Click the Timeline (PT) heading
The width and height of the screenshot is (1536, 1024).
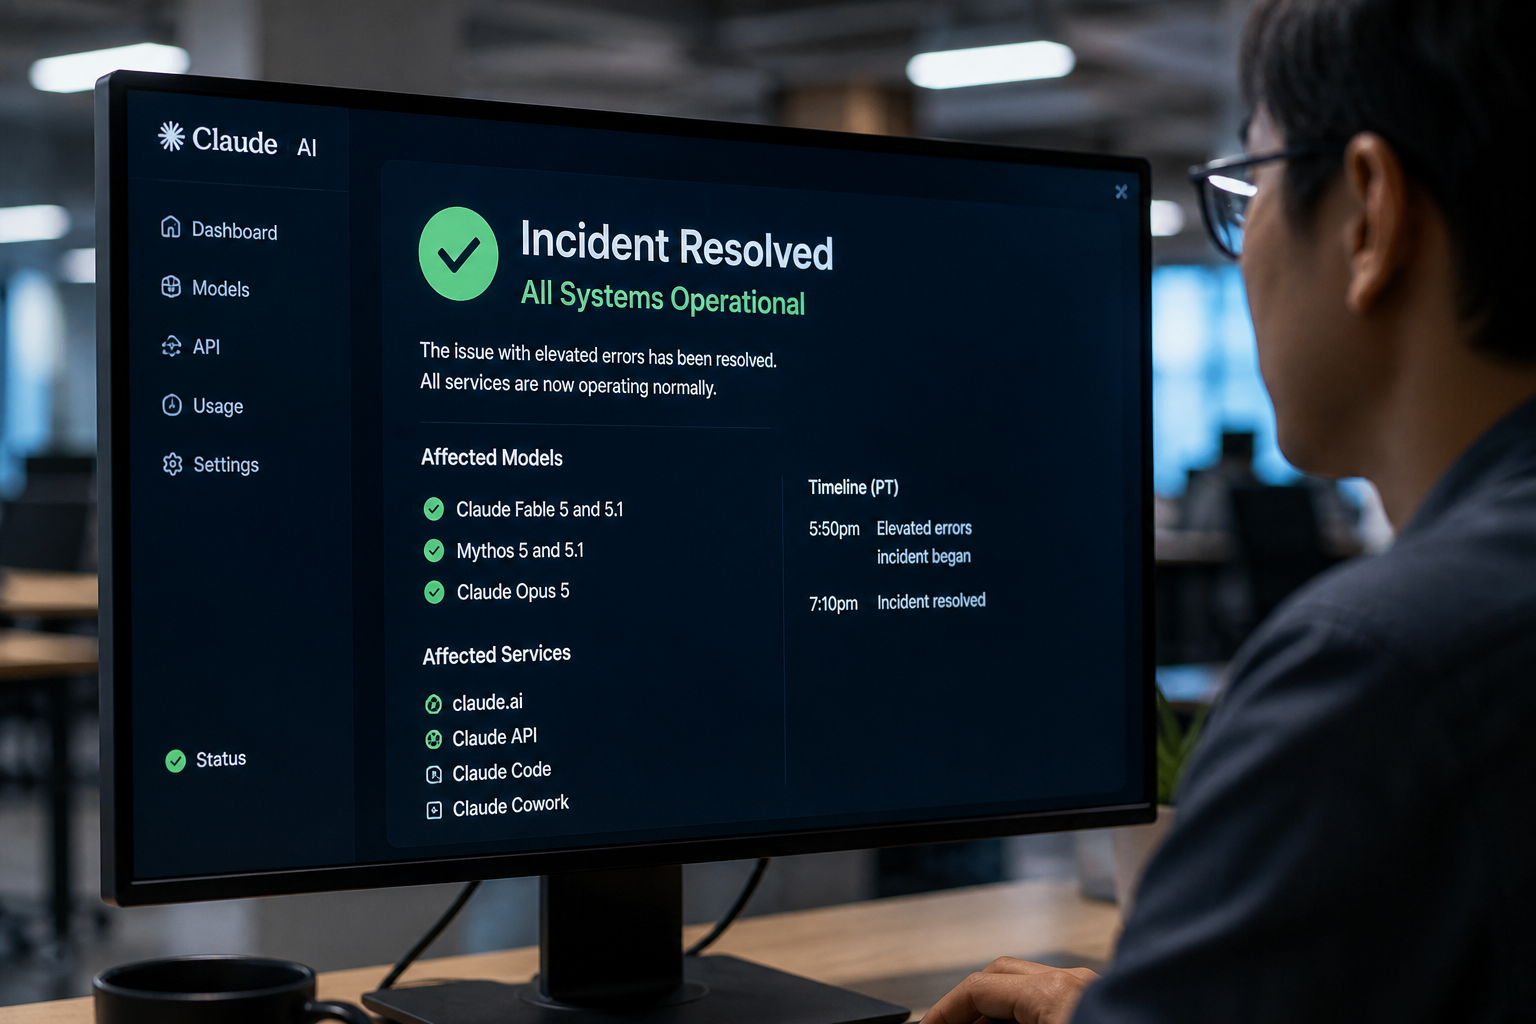[853, 488]
